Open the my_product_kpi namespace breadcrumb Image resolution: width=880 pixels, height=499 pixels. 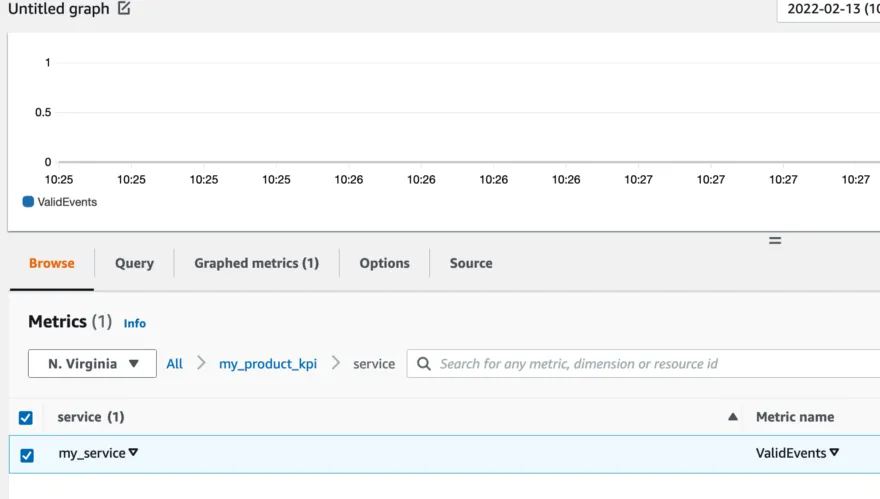pyautogui.click(x=267, y=364)
